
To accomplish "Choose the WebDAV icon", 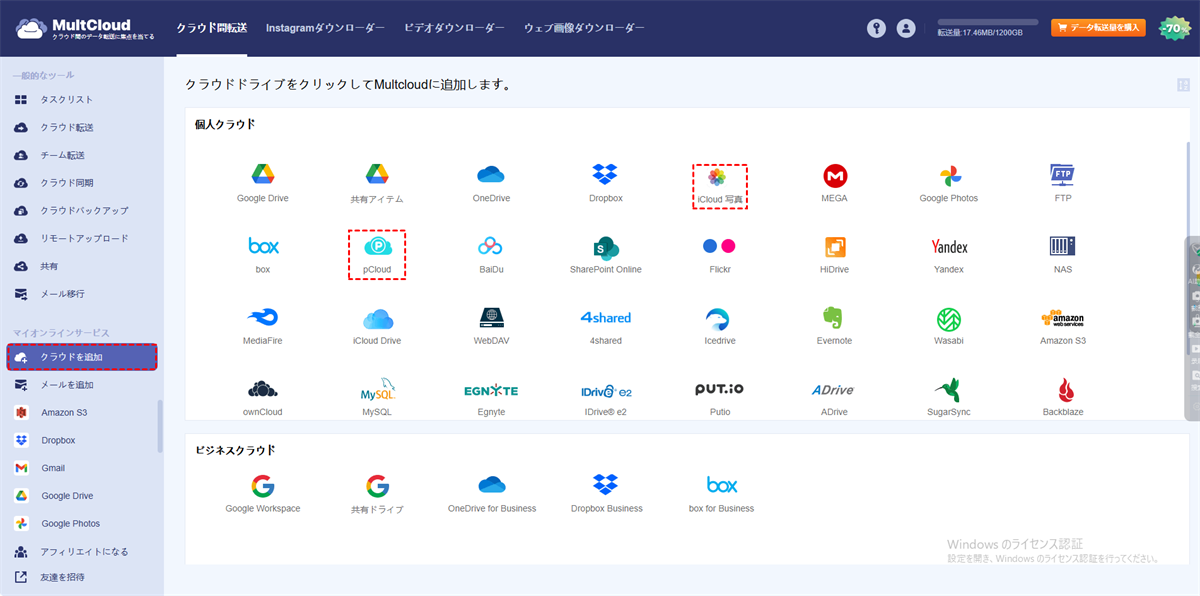I will click(x=491, y=318).
